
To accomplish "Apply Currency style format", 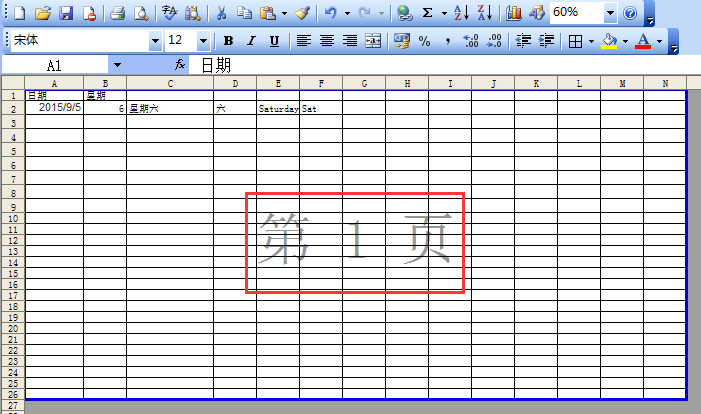I will tap(402, 41).
